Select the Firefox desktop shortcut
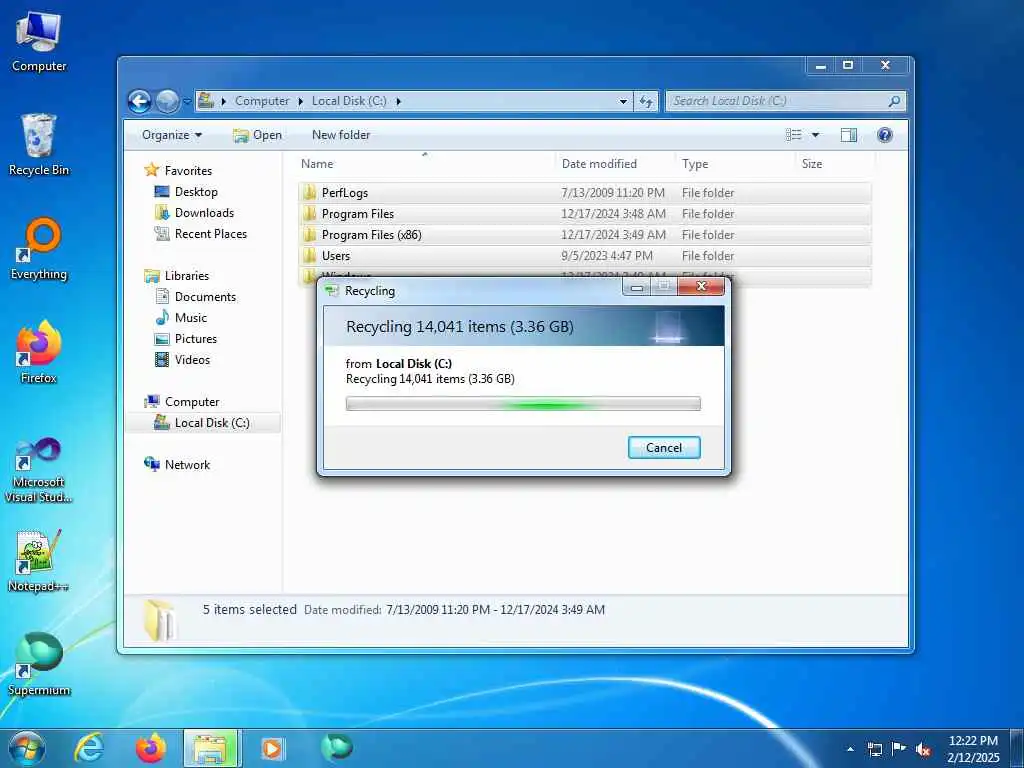This screenshot has height=768, width=1024. (39, 352)
